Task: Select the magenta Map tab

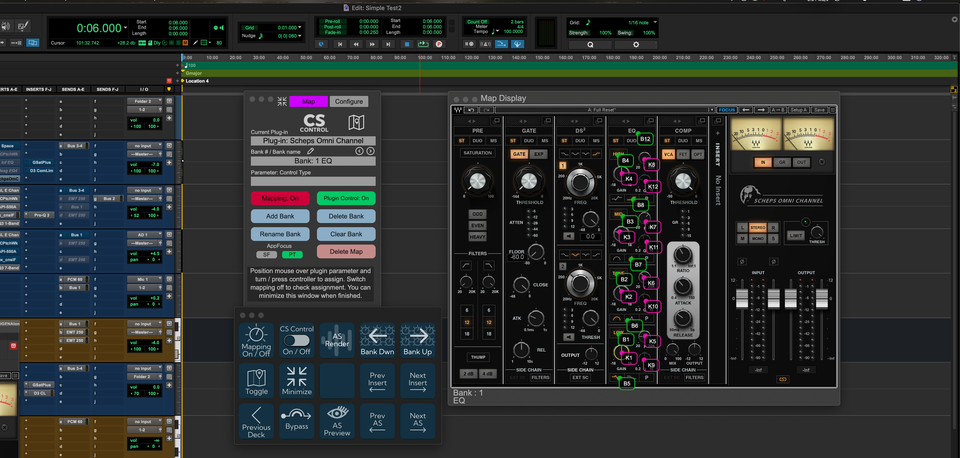Action: pyautogui.click(x=308, y=101)
